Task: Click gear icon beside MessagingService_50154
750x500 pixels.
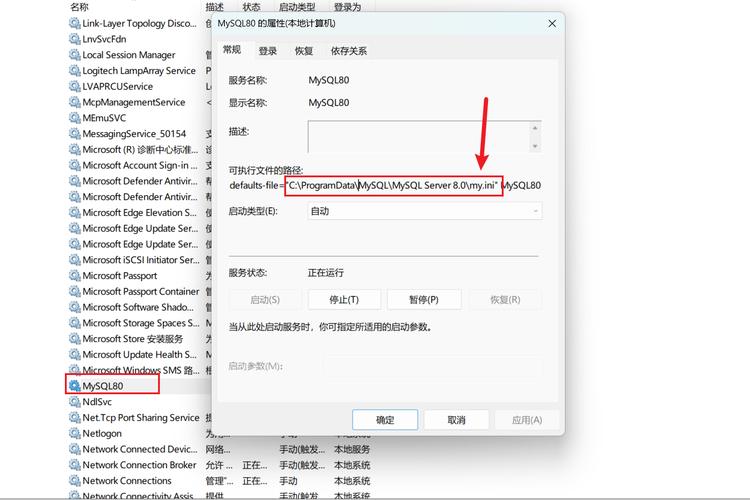Action: pos(75,133)
